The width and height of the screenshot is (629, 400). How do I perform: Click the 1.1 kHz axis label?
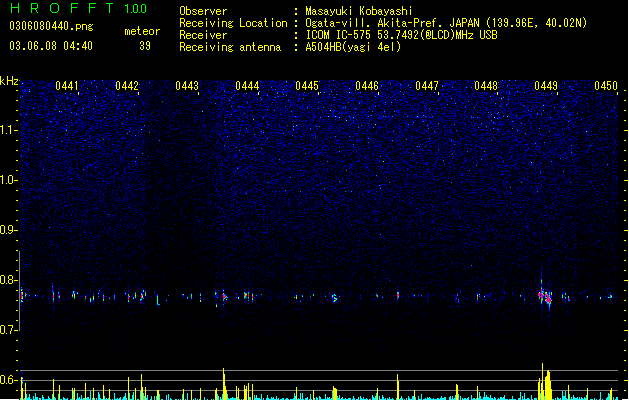(8, 130)
